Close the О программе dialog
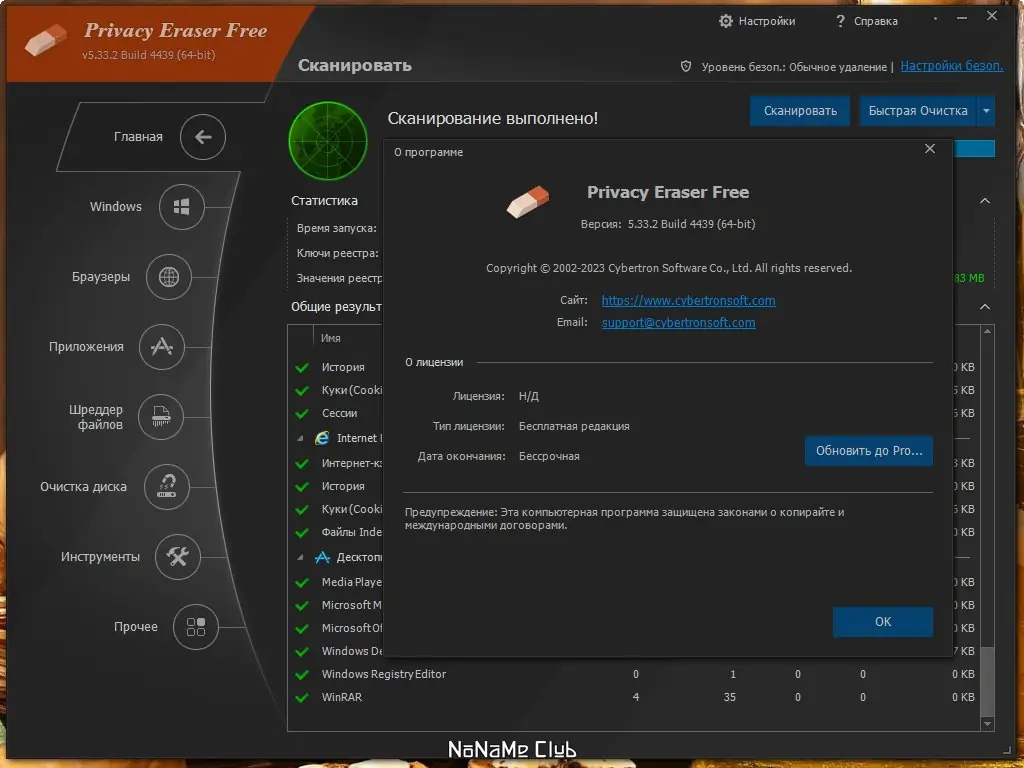The height and width of the screenshot is (768, 1024). click(x=930, y=149)
